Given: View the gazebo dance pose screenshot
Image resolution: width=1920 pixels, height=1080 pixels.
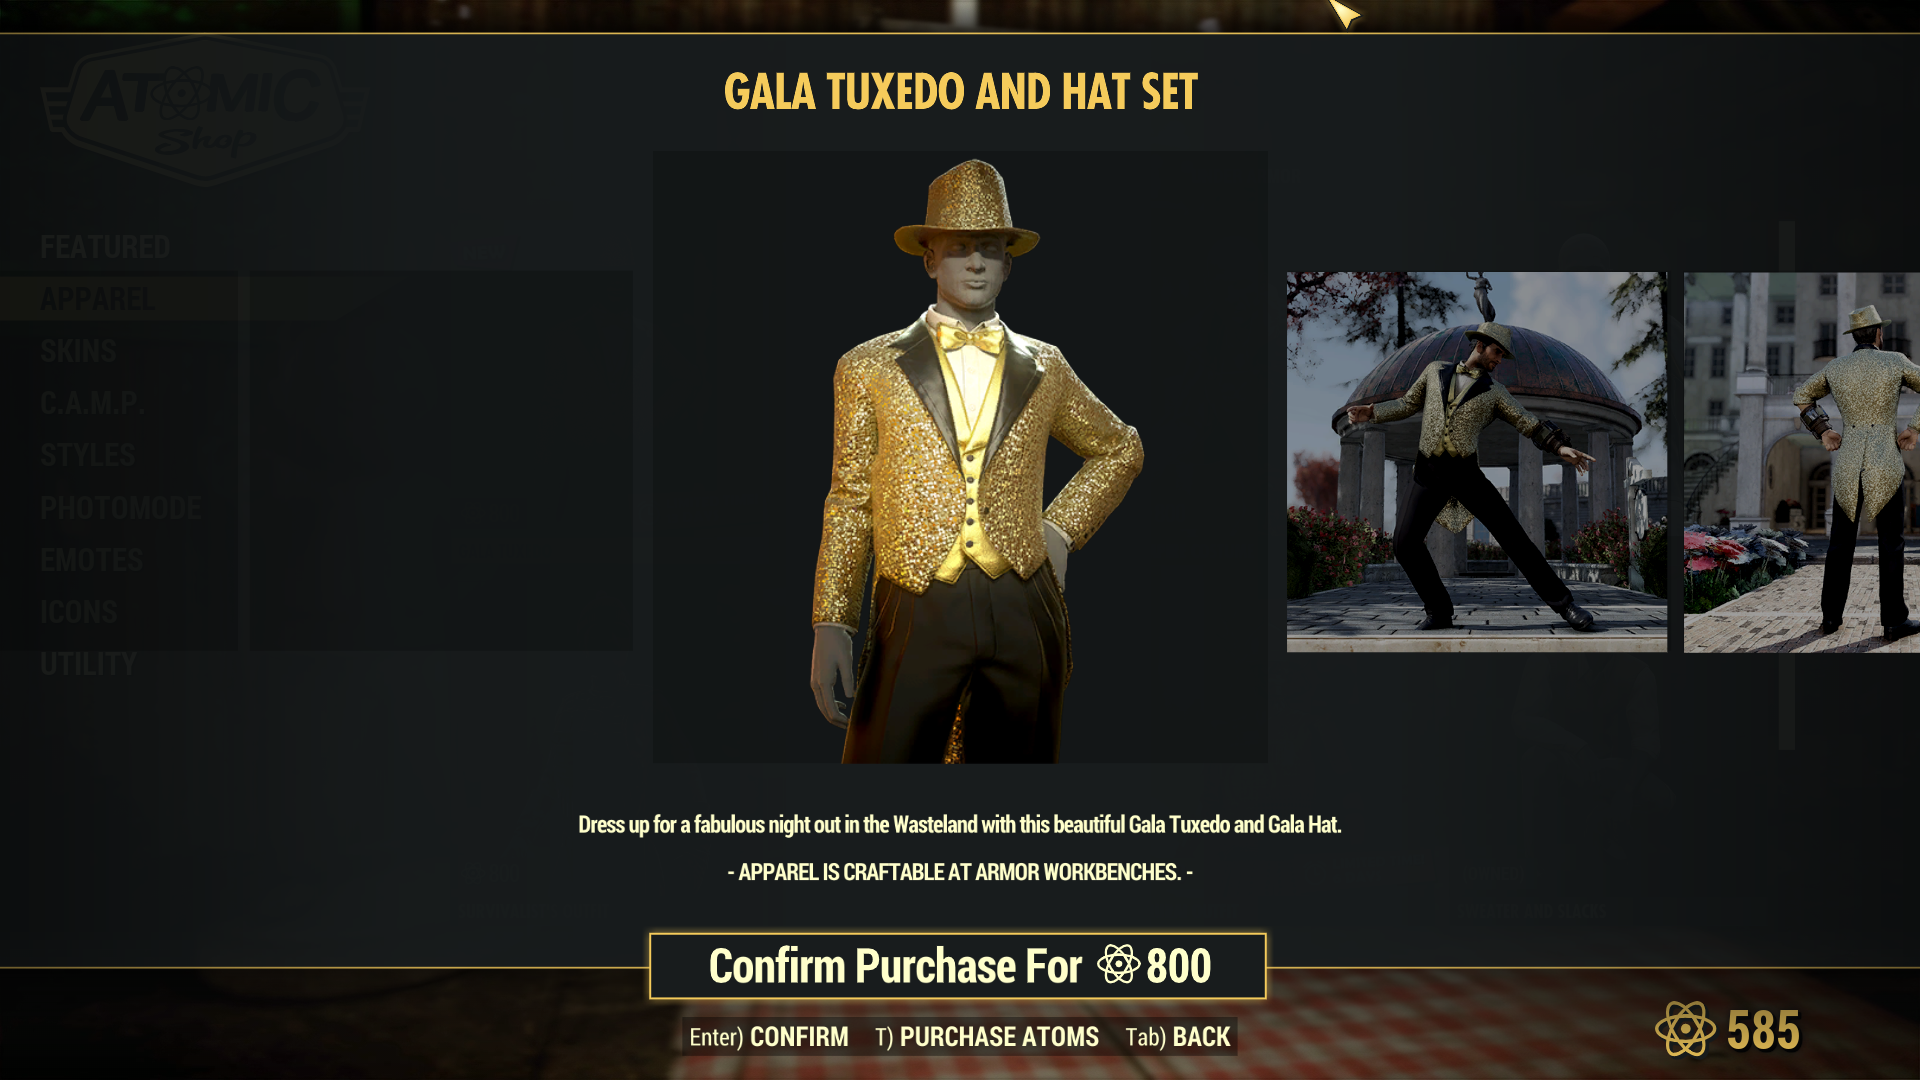Looking at the screenshot, I should (x=1477, y=462).
